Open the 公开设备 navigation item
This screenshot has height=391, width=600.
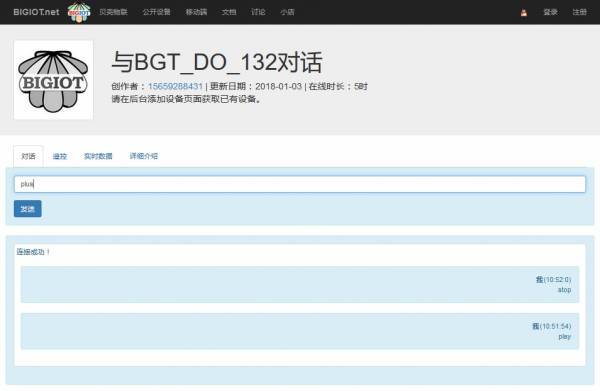157,12
